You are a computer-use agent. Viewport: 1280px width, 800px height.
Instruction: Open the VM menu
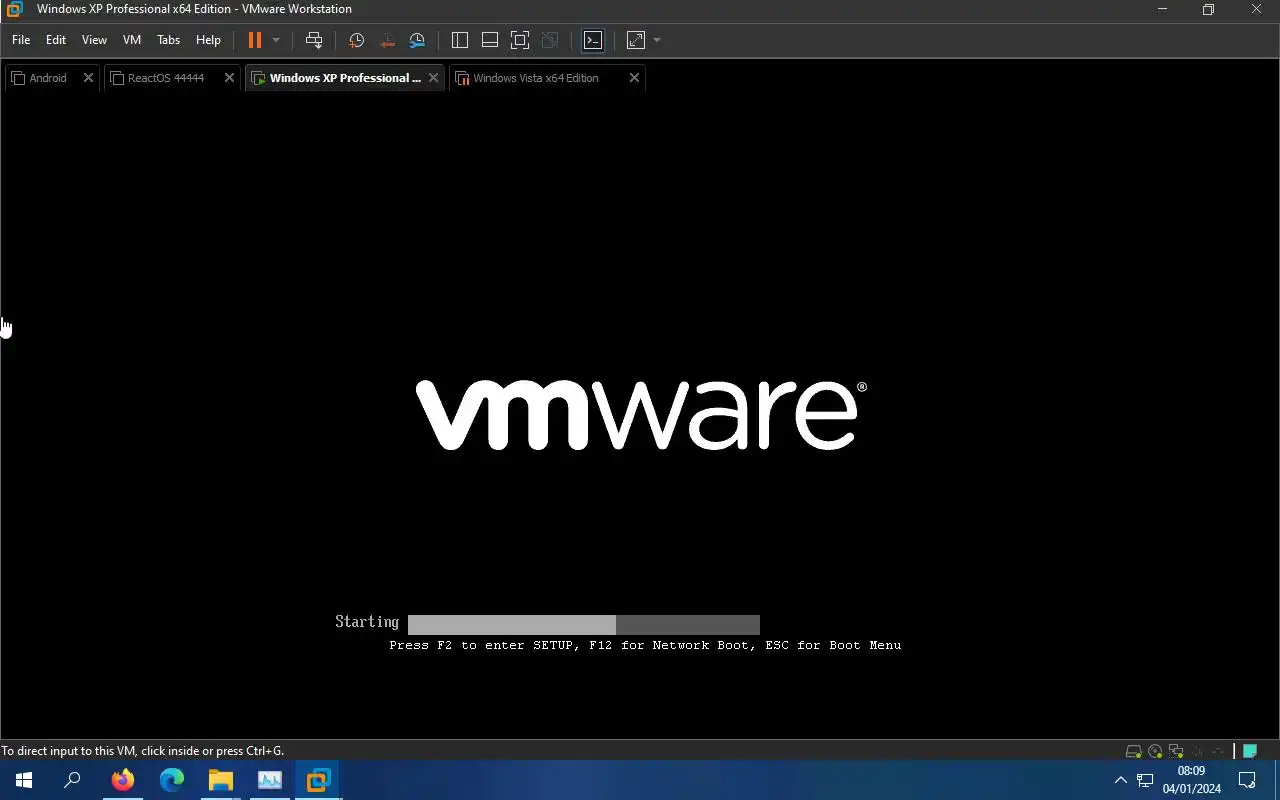132,40
